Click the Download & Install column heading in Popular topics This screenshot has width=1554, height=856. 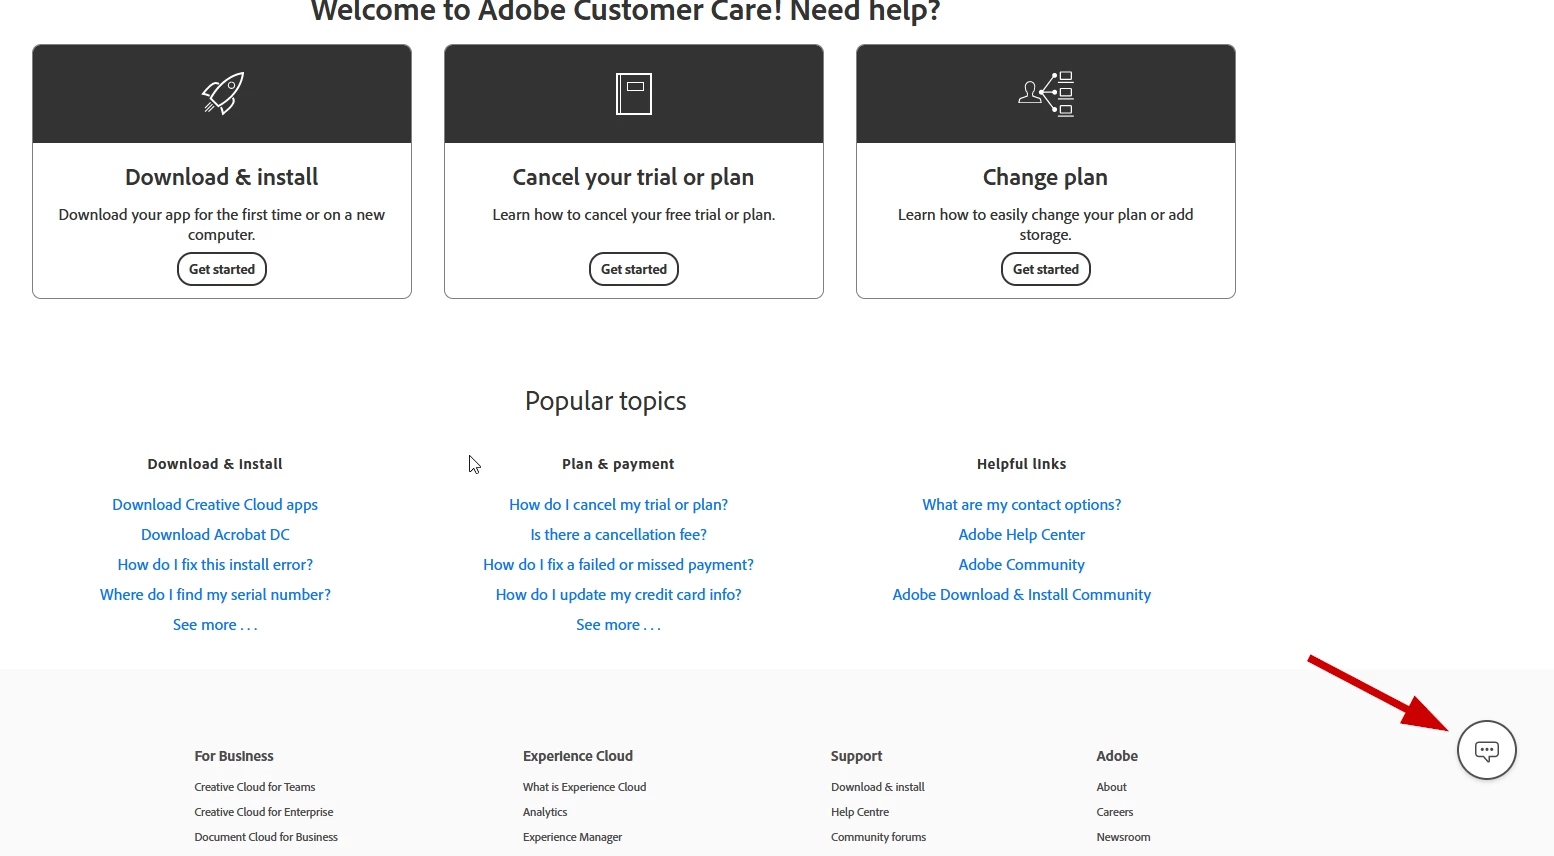click(x=215, y=464)
